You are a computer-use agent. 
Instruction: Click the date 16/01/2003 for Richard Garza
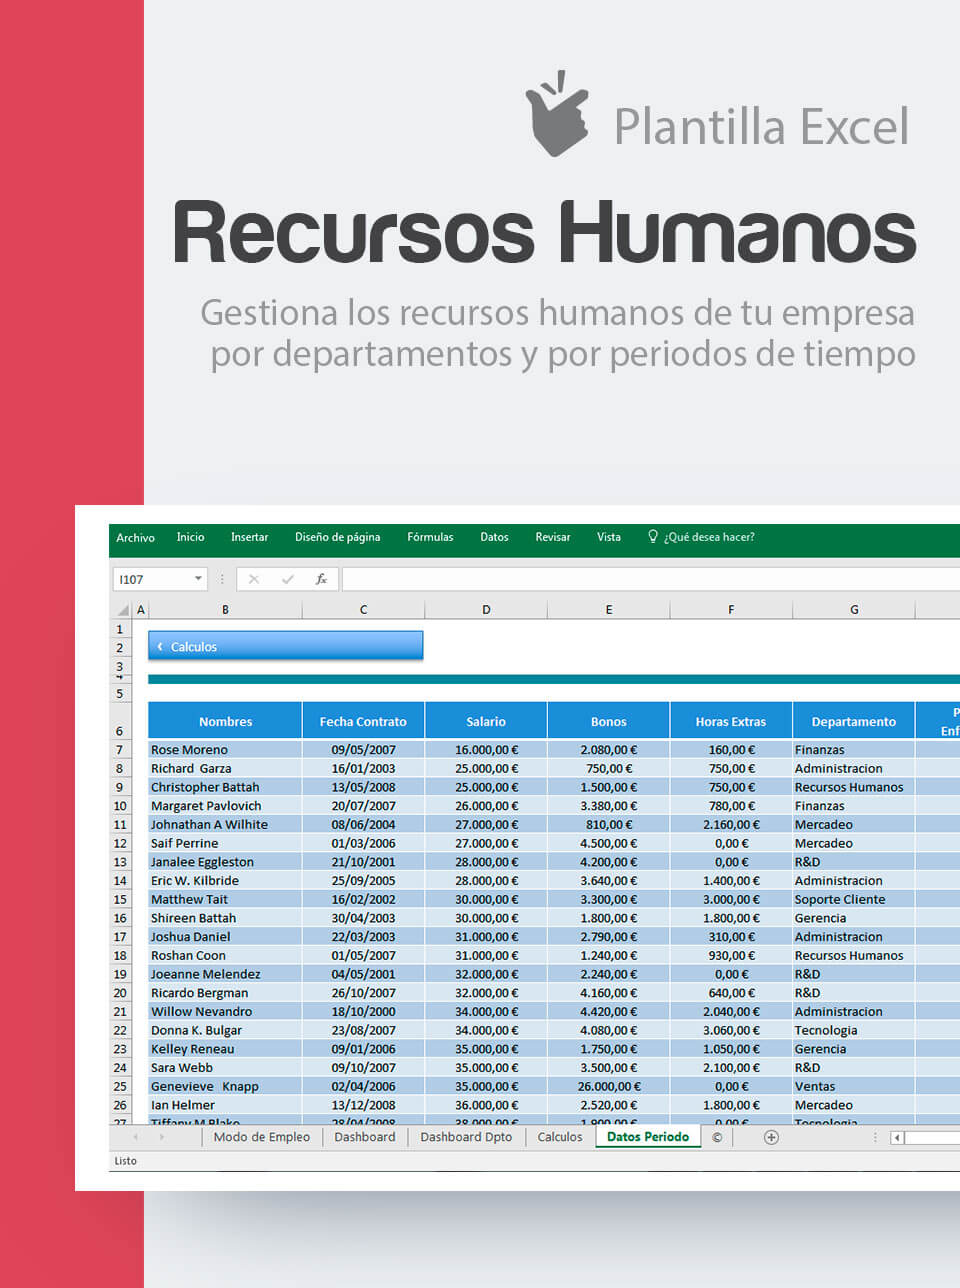coord(363,769)
